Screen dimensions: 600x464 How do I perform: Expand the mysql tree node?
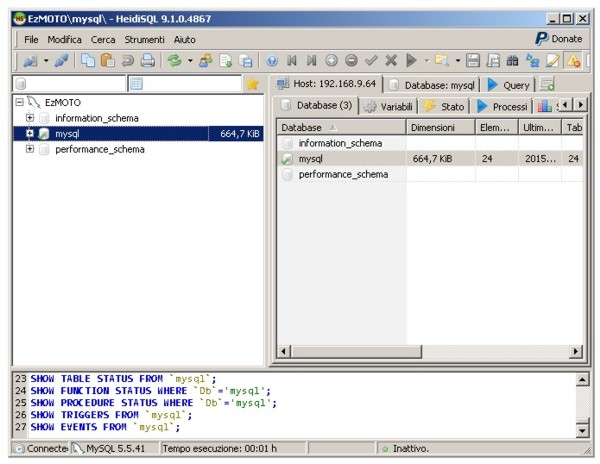29,134
